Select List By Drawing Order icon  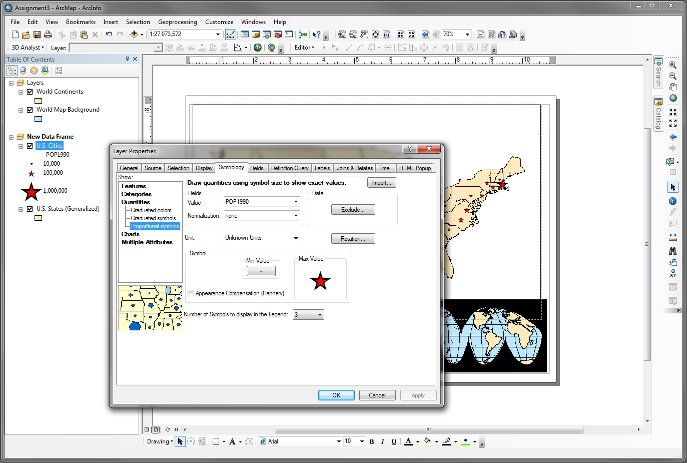[12, 71]
